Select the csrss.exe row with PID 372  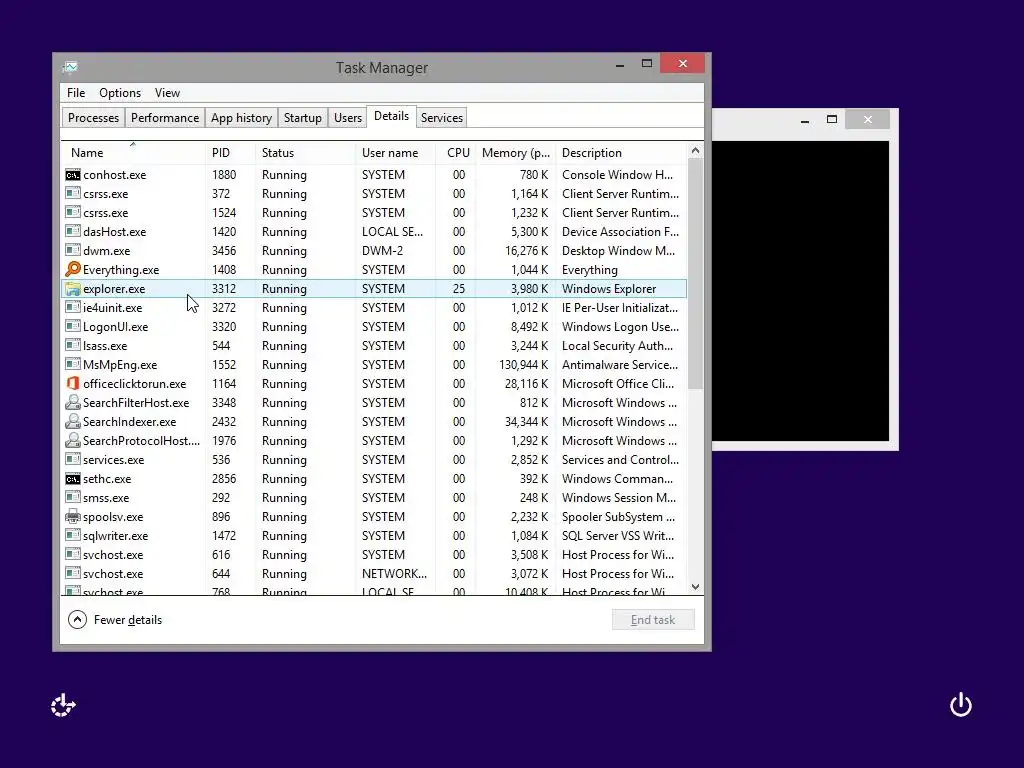pos(374,194)
